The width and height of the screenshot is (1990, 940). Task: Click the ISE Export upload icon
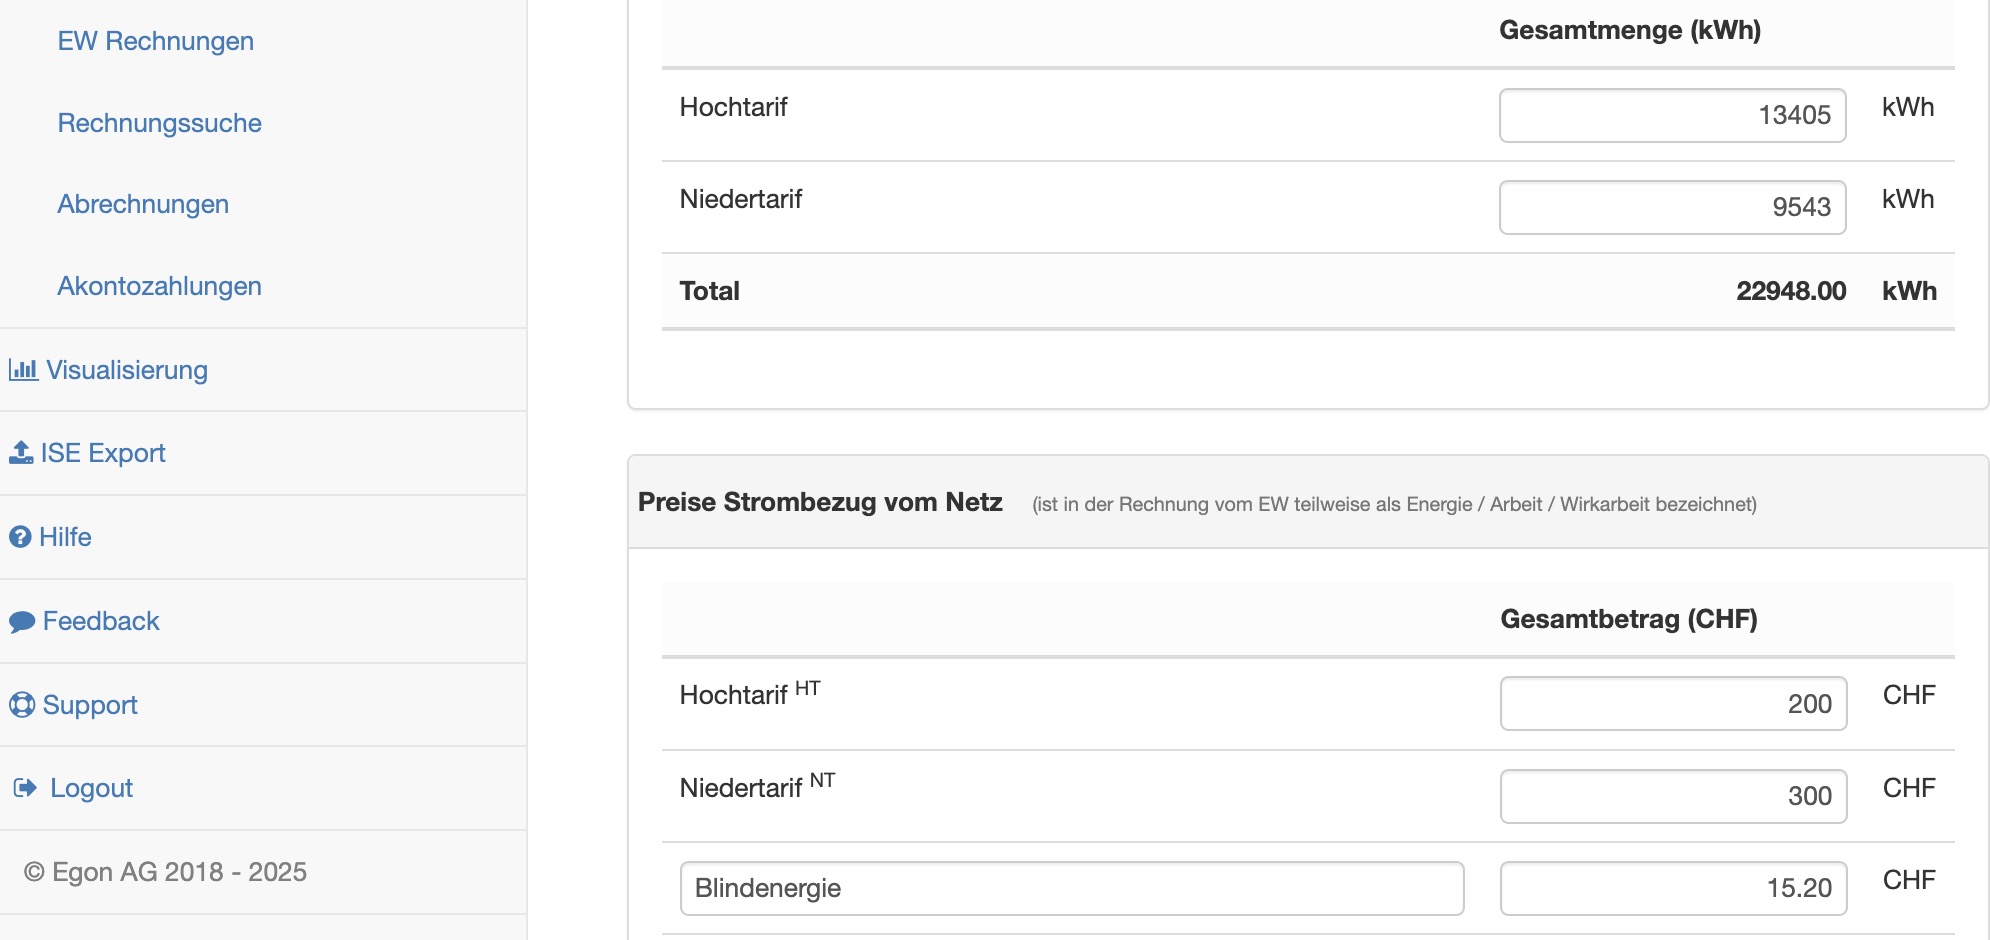coord(21,453)
